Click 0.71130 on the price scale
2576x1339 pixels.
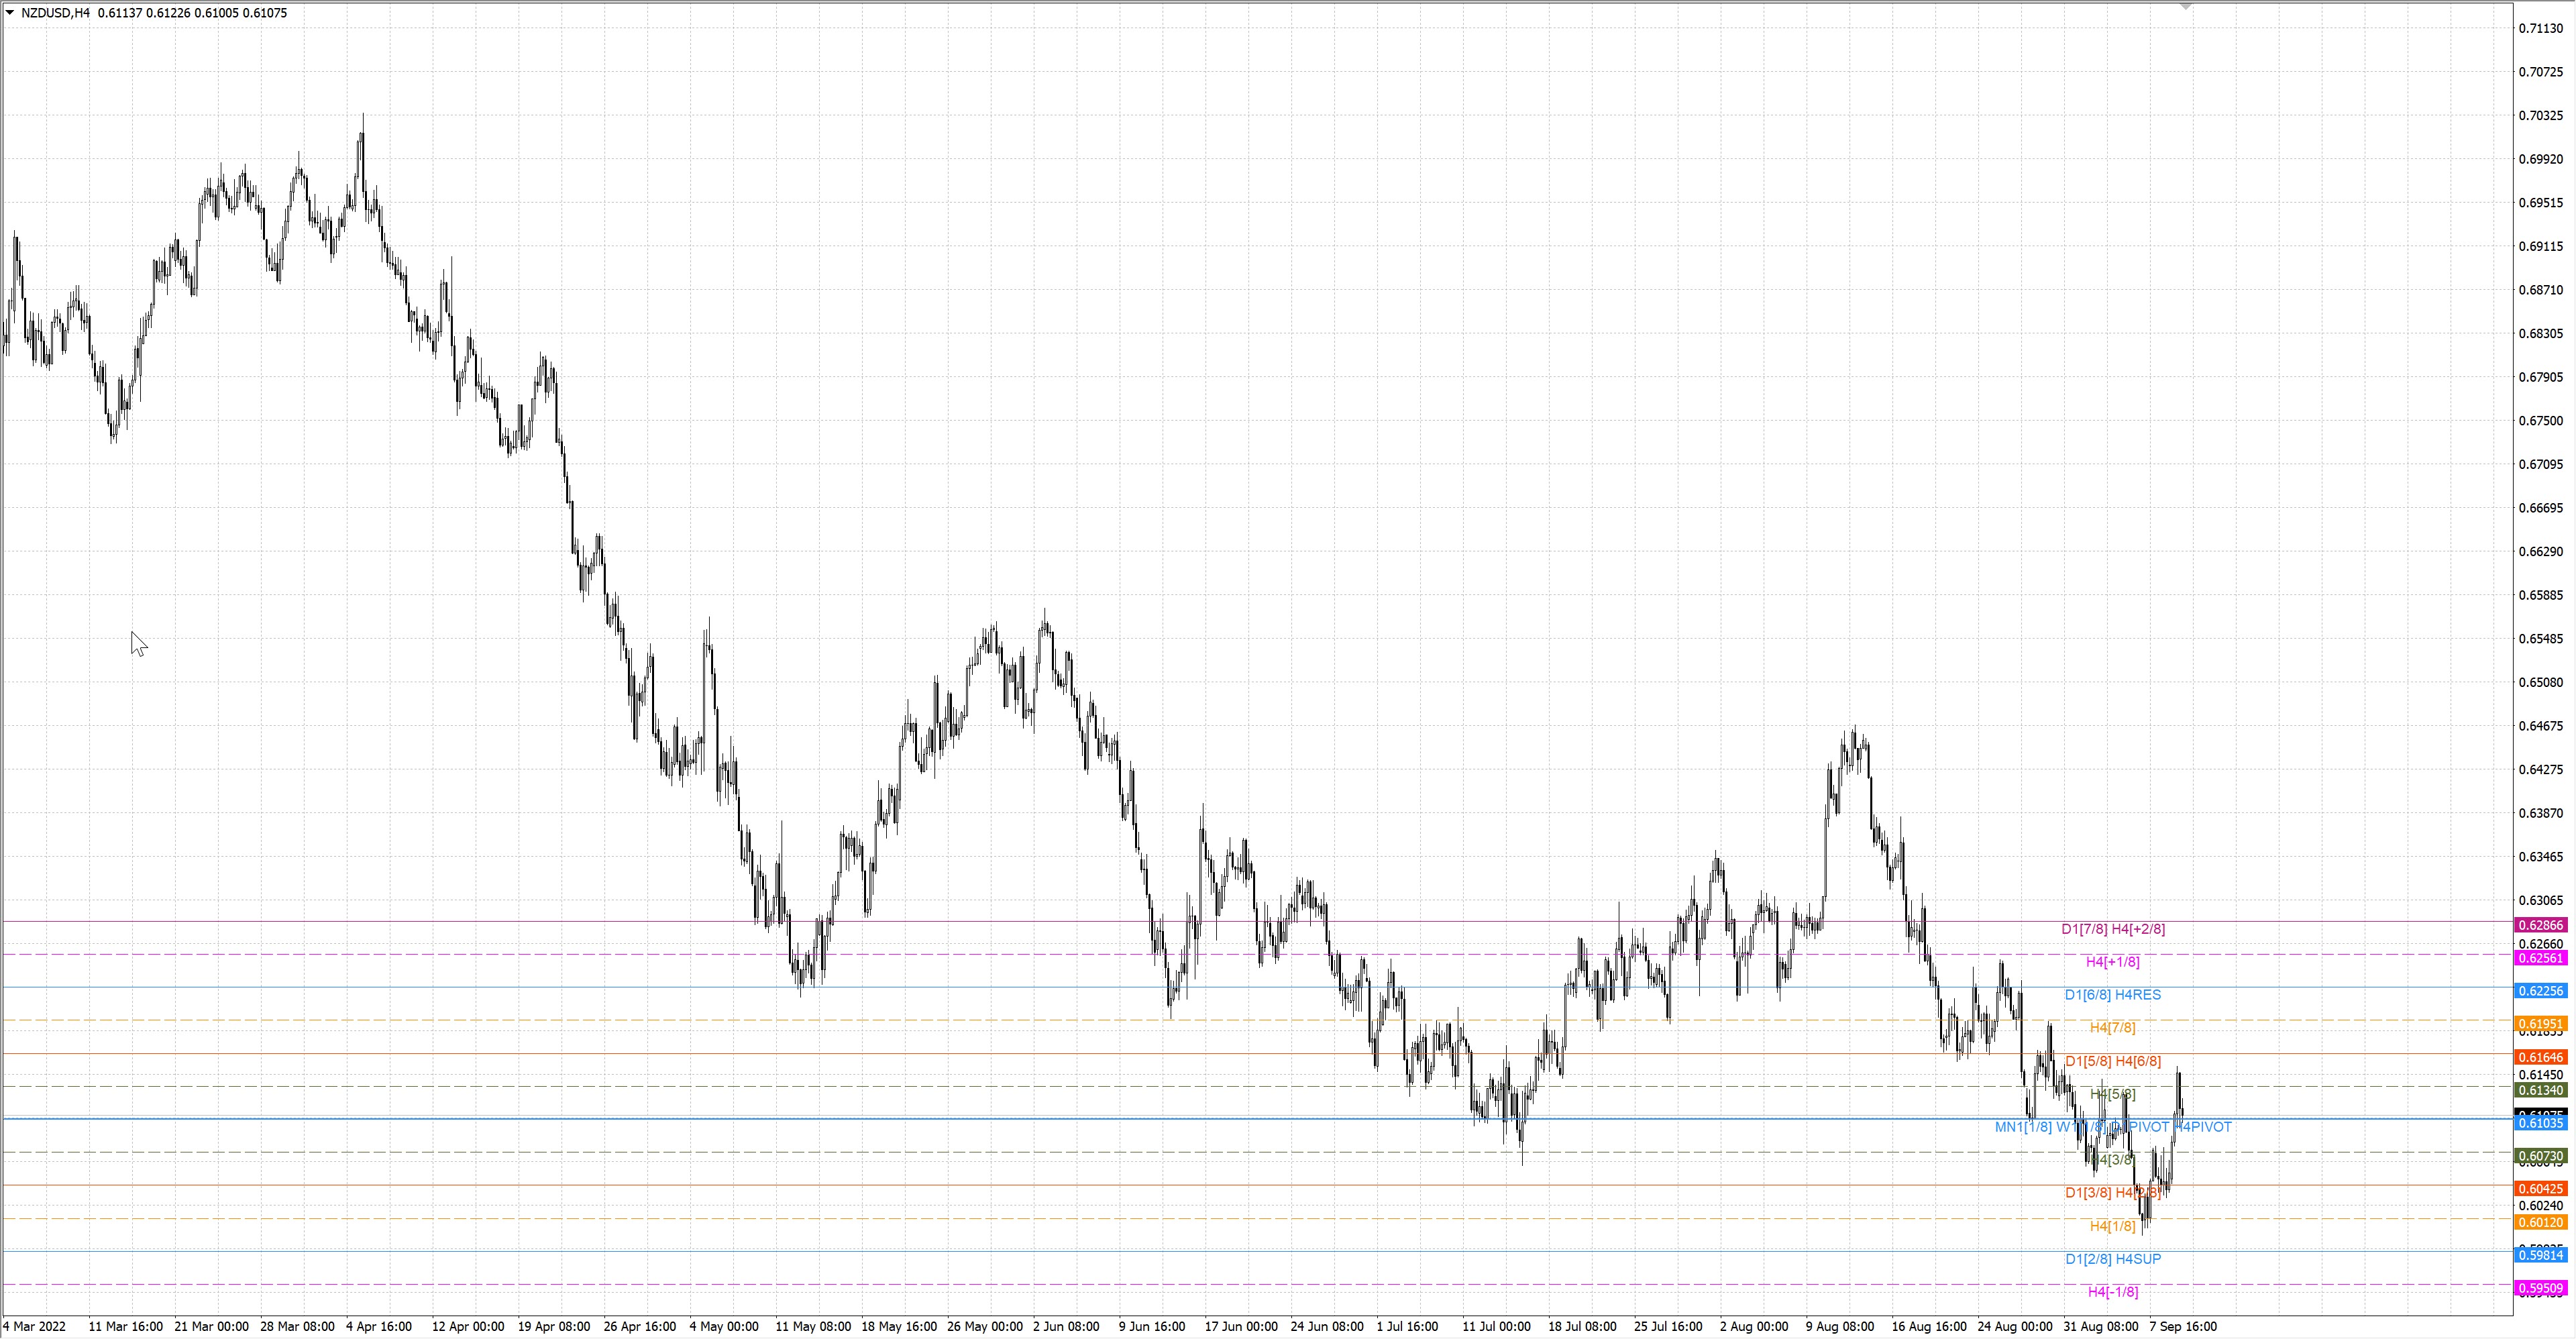pos(2541,29)
